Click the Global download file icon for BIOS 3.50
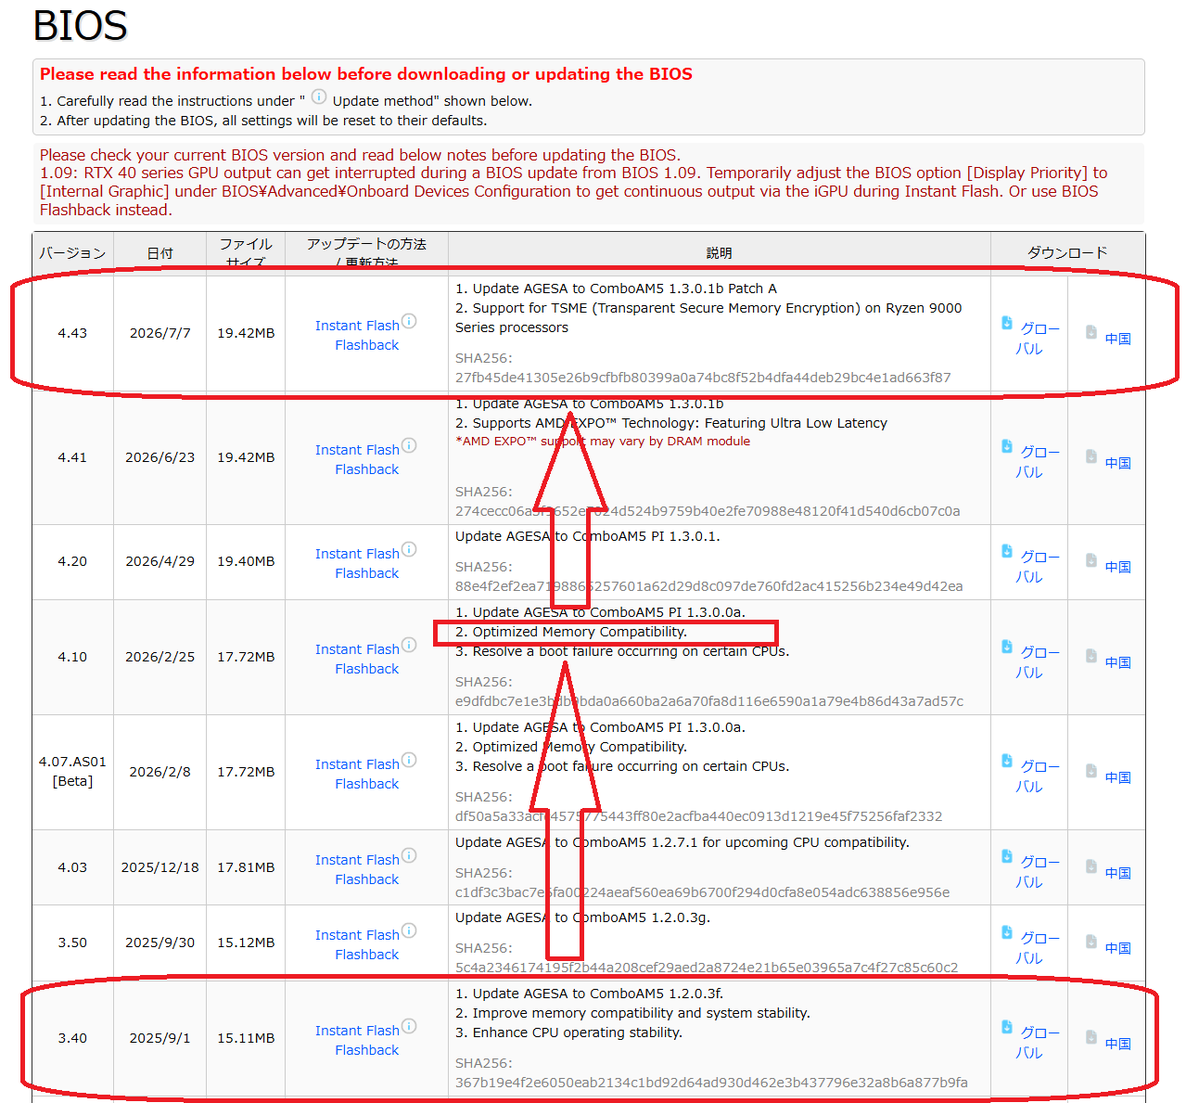This screenshot has height=1103, width=1199. (x=1007, y=932)
